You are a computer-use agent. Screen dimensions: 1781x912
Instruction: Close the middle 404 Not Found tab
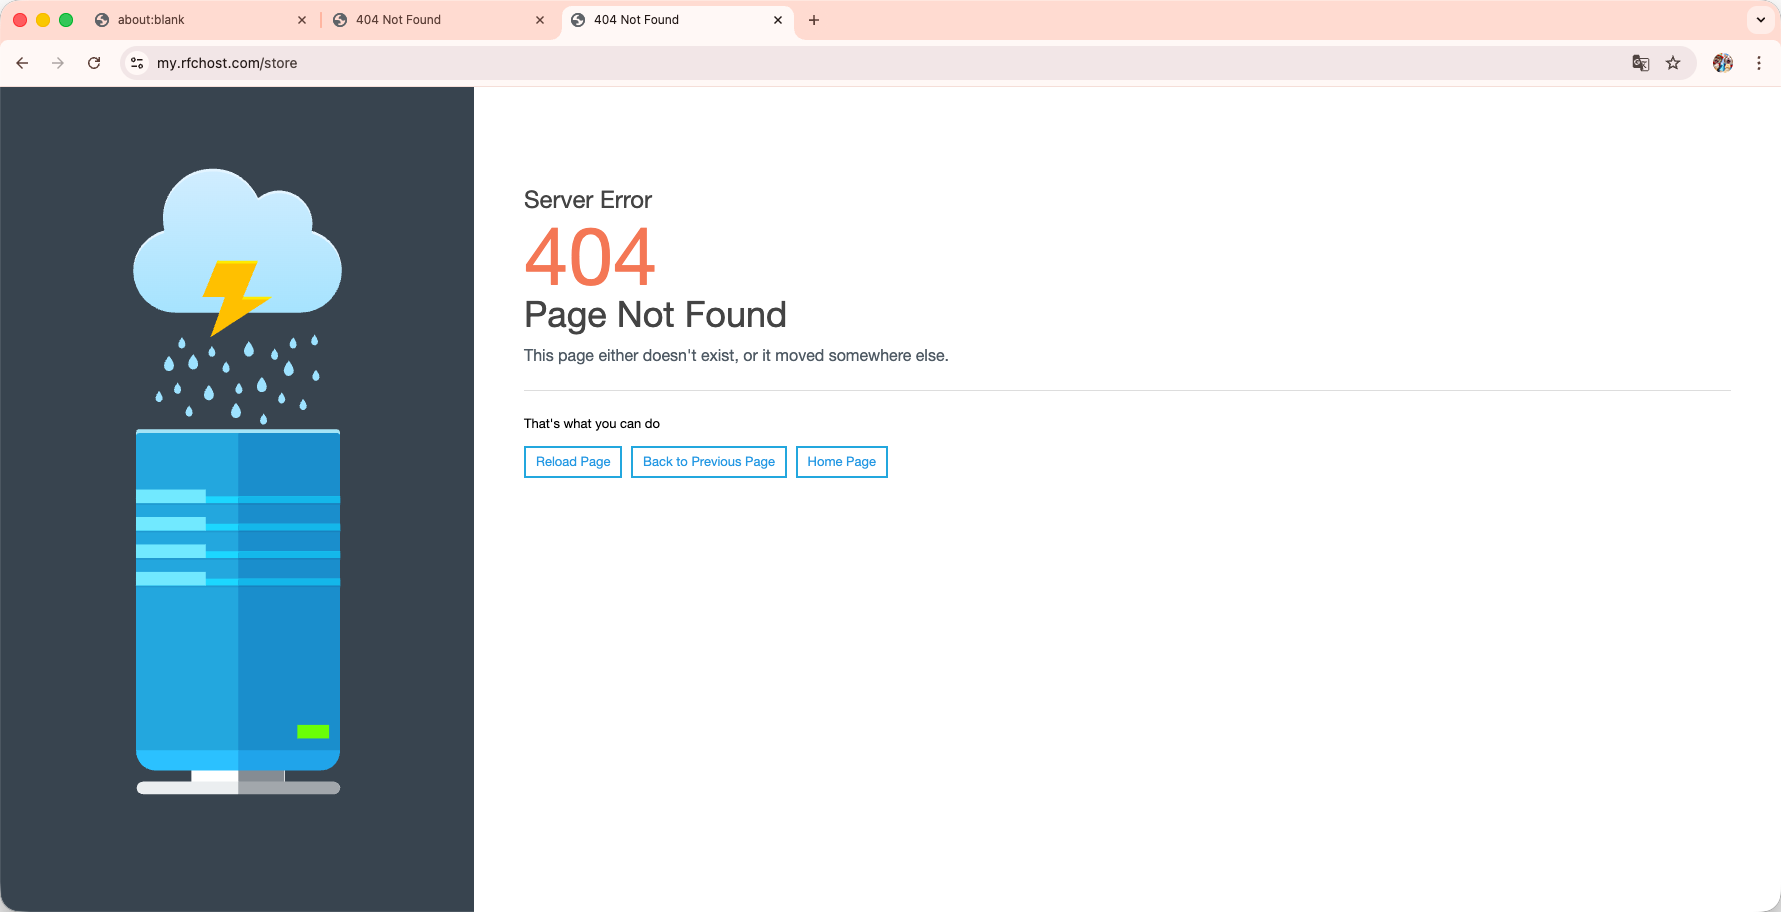tap(540, 20)
